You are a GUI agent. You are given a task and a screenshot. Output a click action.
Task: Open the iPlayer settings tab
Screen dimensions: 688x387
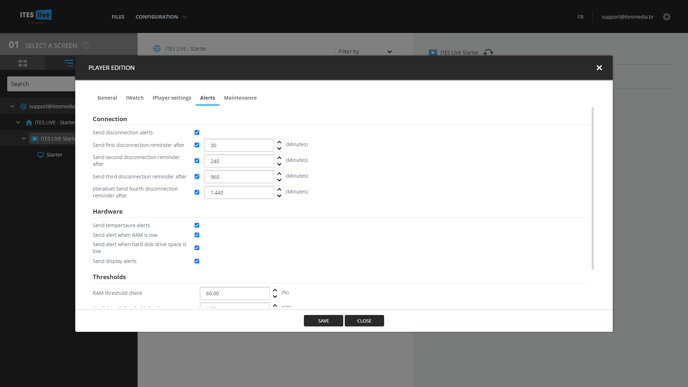point(172,98)
